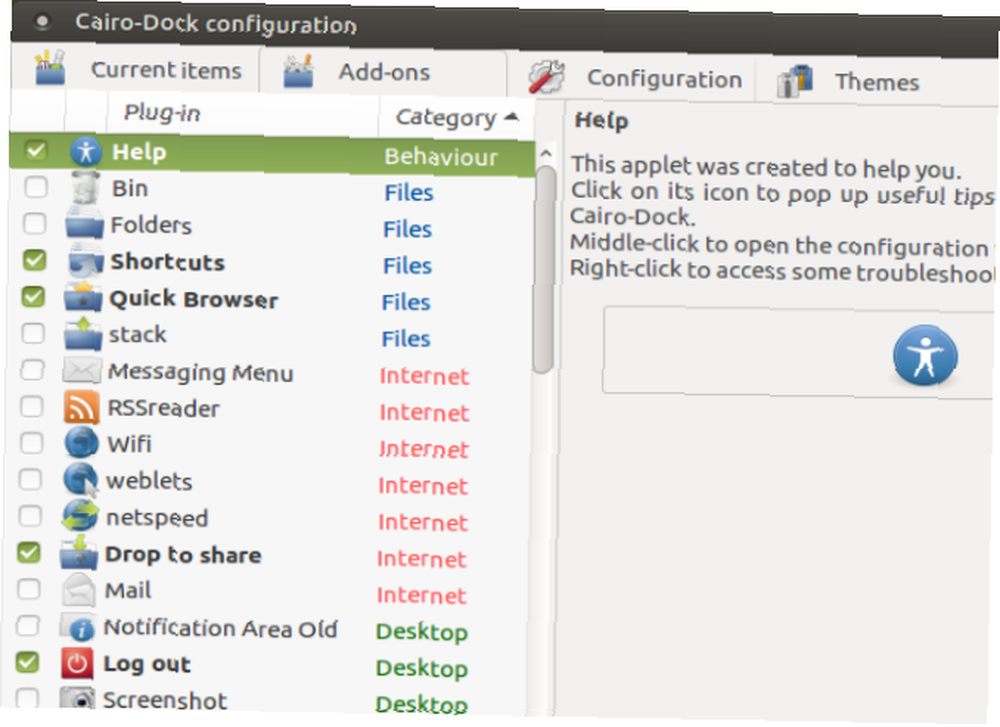1000x727 pixels.
Task: Tick the Mail plug-in checkbox
Action: point(28,588)
